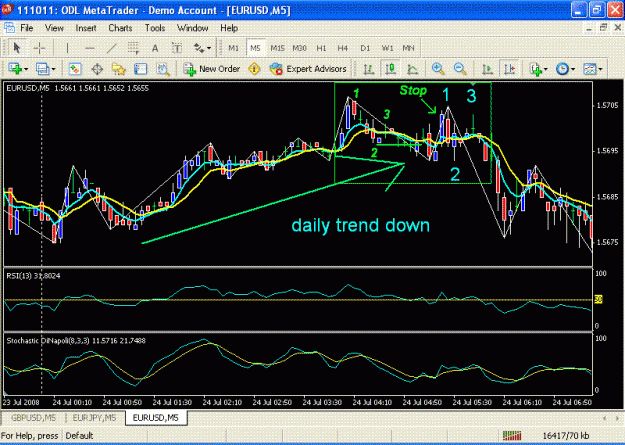Switch to the GBPUSD,M5 chart tab

pyautogui.click(x=33, y=418)
